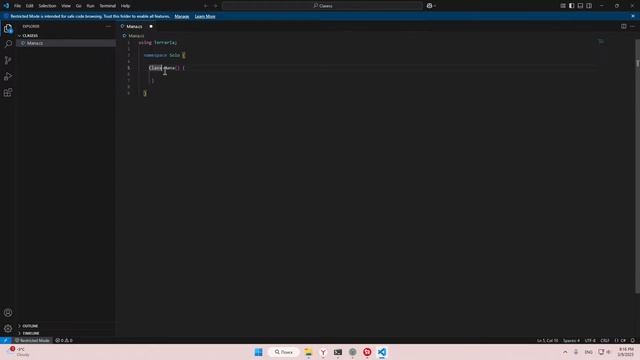This screenshot has height=360, width=640.
Task: Open the Explorer view in activity bar
Action: pos(8,29)
